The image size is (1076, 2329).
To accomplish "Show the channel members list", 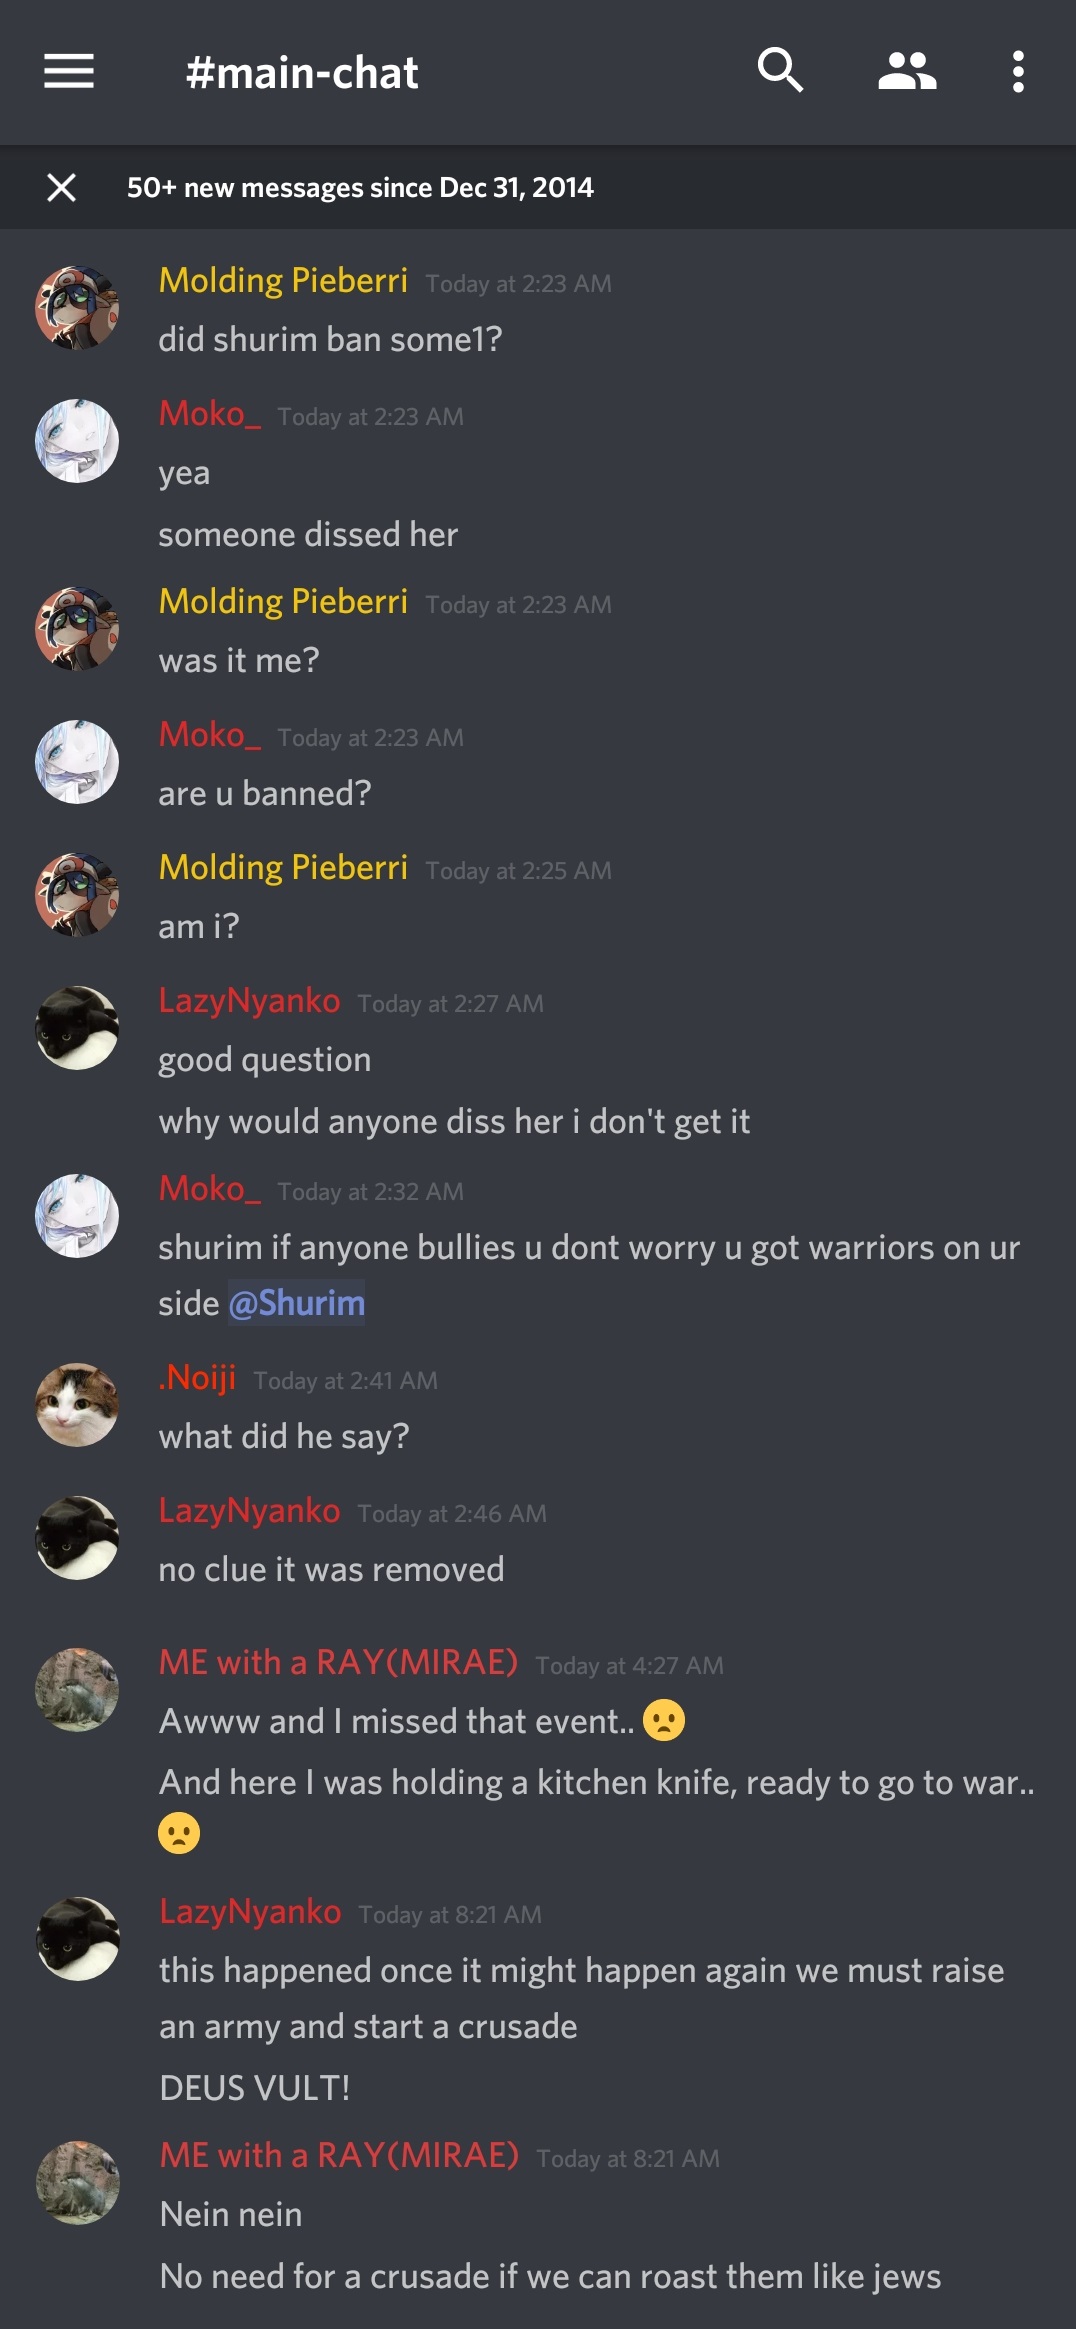I will (x=907, y=72).
